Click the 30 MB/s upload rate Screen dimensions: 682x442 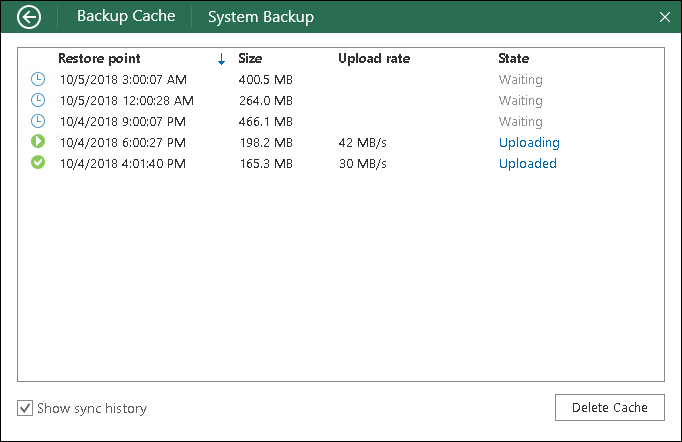[x=363, y=163]
